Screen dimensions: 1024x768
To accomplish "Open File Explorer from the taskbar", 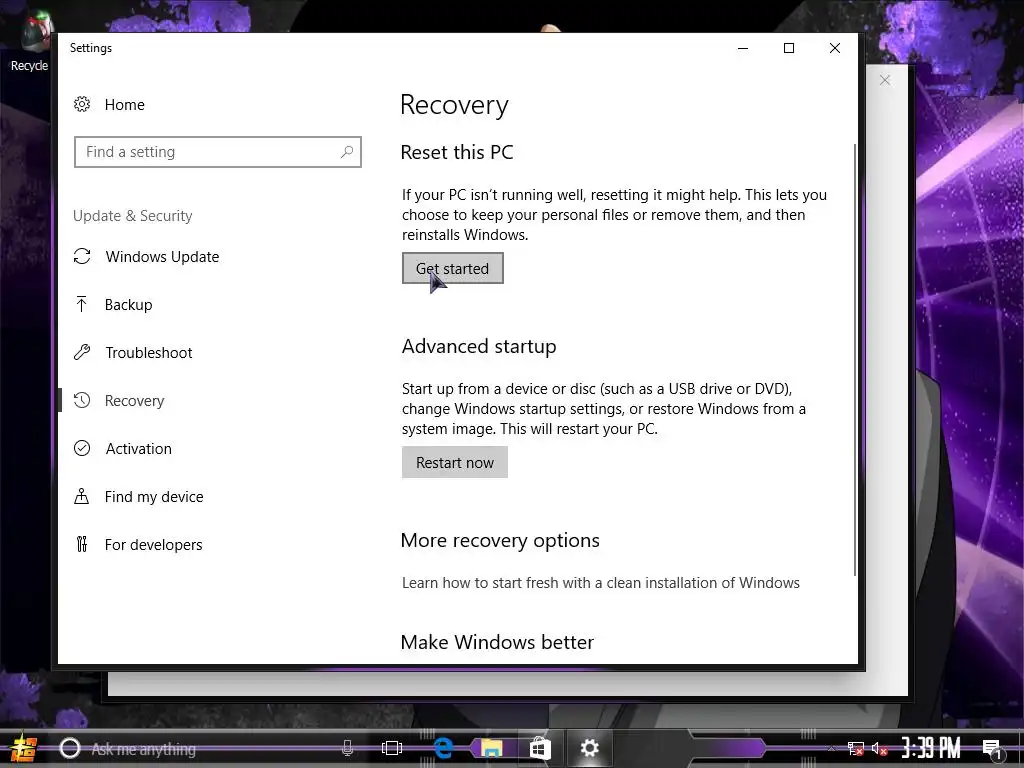I will point(492,748).
